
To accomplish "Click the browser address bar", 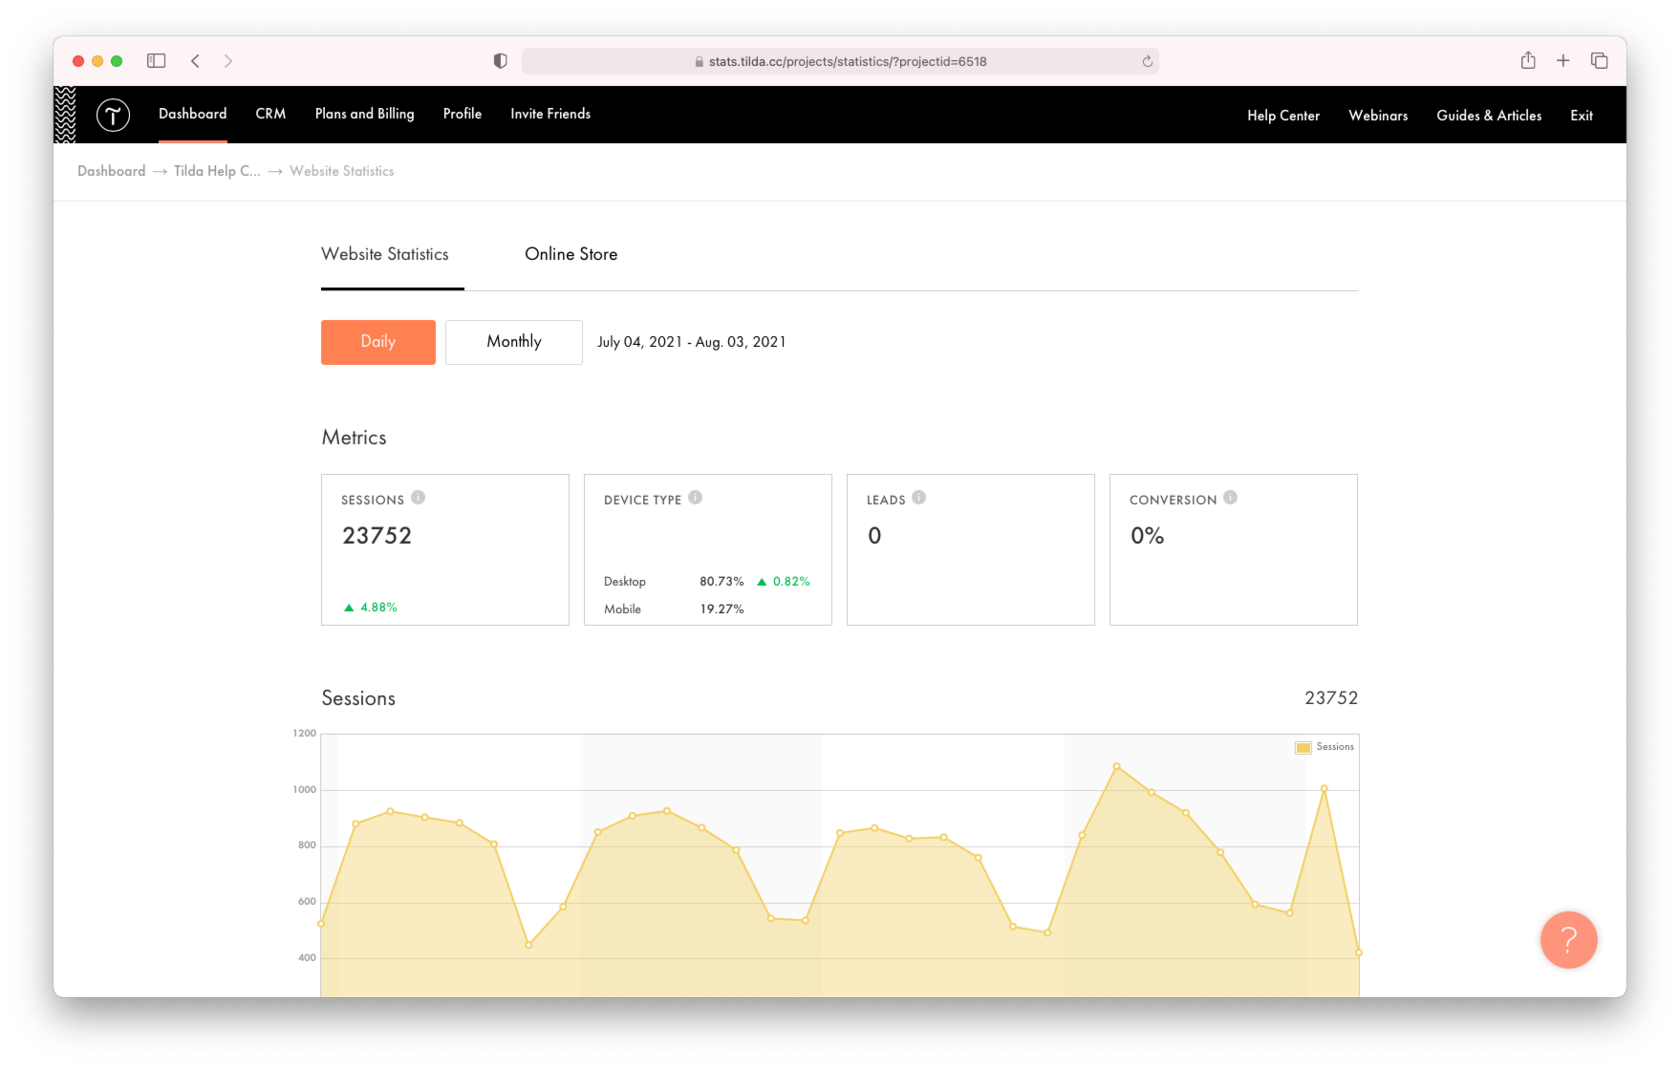I will [840, 61].
